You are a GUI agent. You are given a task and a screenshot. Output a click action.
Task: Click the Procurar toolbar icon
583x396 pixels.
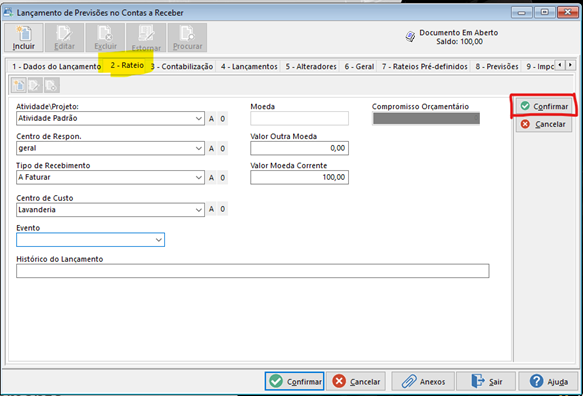click(187, 37)
